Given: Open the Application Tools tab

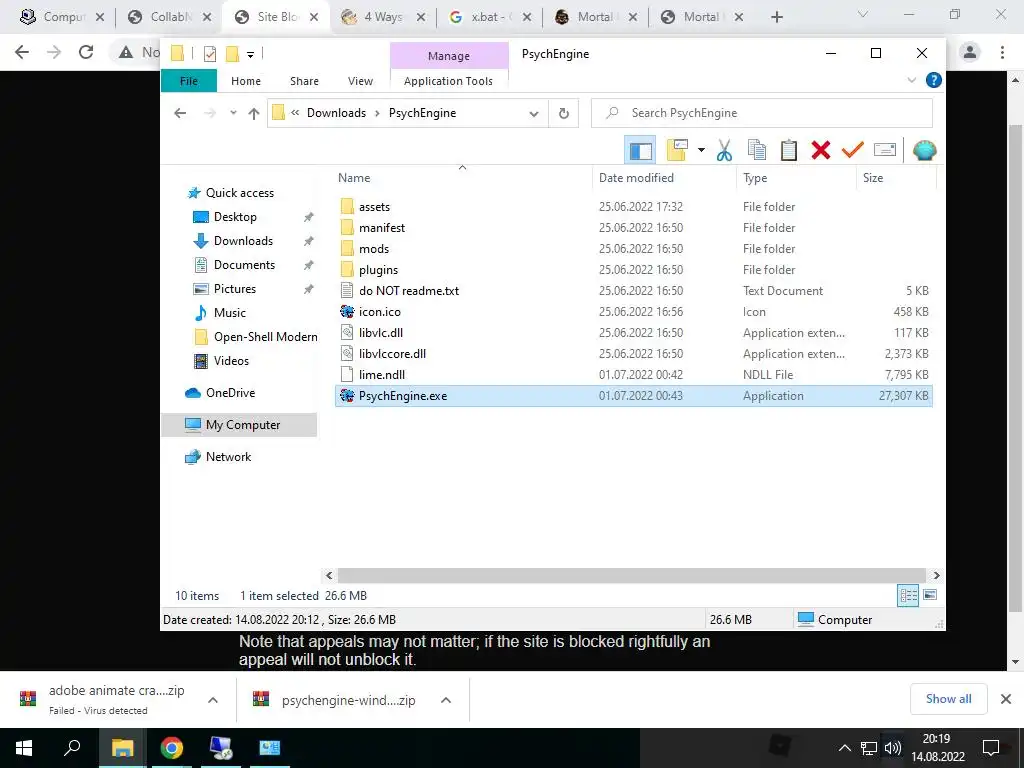Looking at the screenshot, I should point(448,81).
